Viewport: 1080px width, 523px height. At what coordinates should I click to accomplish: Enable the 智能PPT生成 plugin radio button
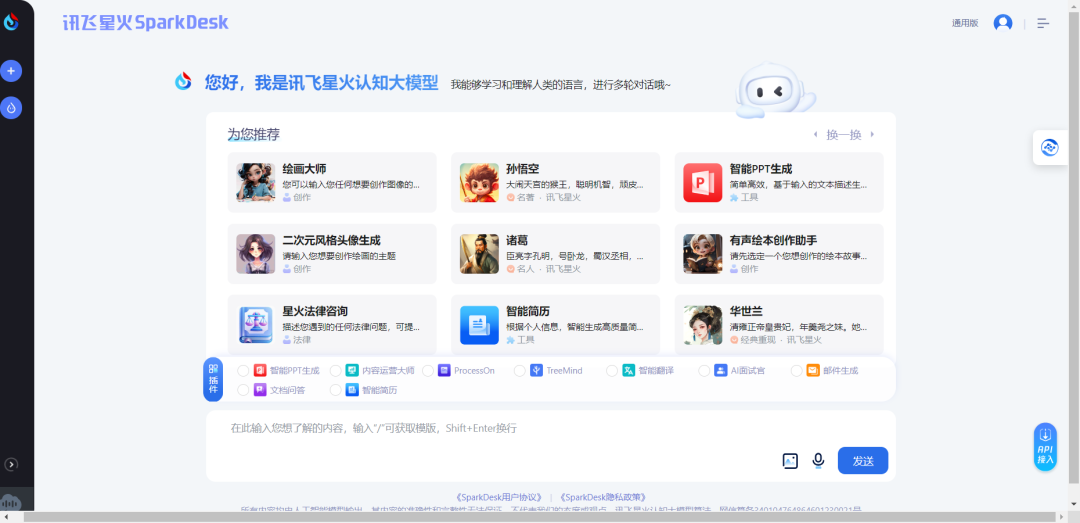pos(243,371)
